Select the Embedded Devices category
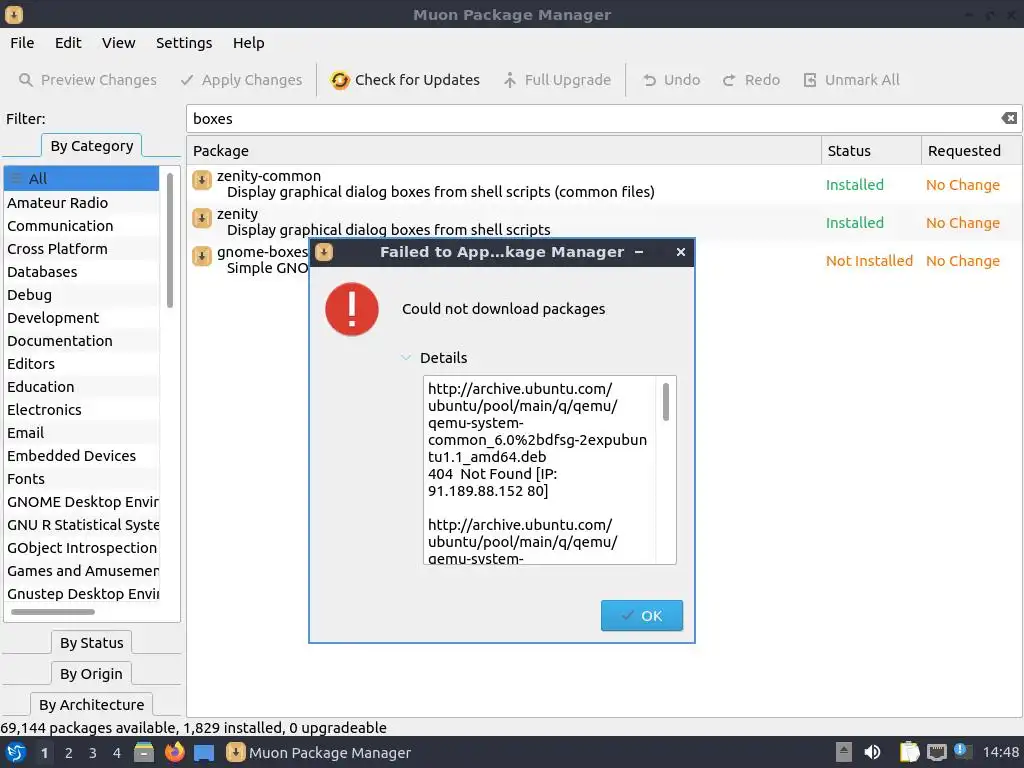The height and width of the screenshot is (768, 1024). (82, 456)
